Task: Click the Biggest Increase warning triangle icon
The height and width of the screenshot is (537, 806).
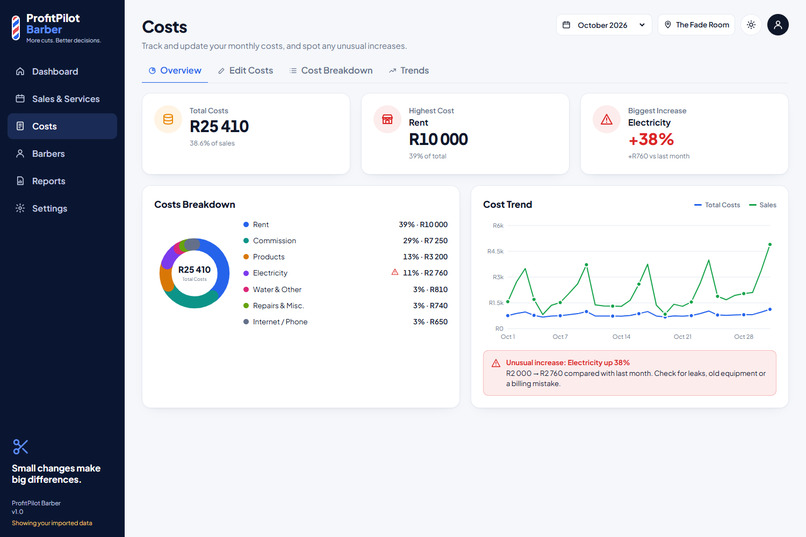Action: [607, 119]
